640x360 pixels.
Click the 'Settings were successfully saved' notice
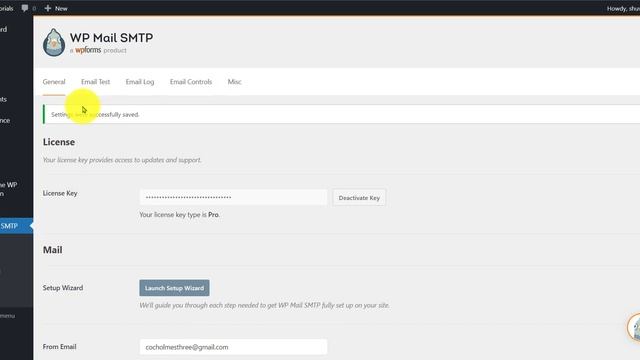341,114
